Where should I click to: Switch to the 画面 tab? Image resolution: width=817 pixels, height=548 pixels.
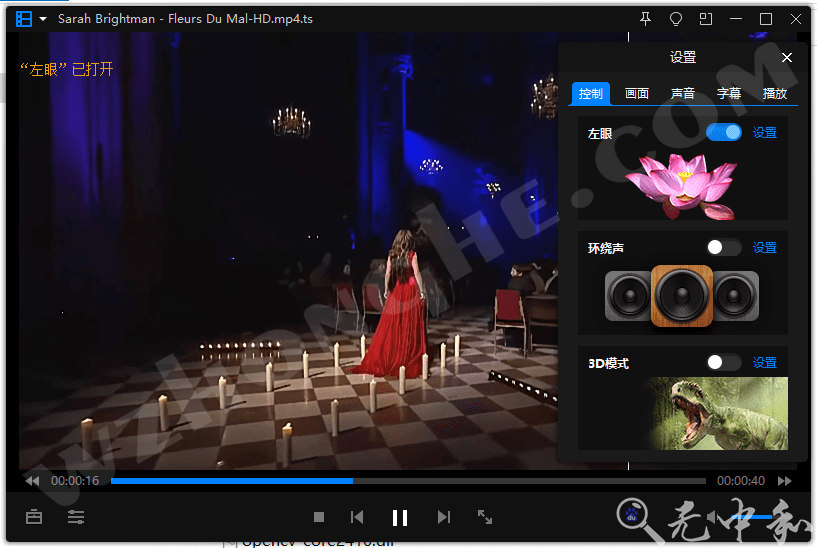point(637,94)
